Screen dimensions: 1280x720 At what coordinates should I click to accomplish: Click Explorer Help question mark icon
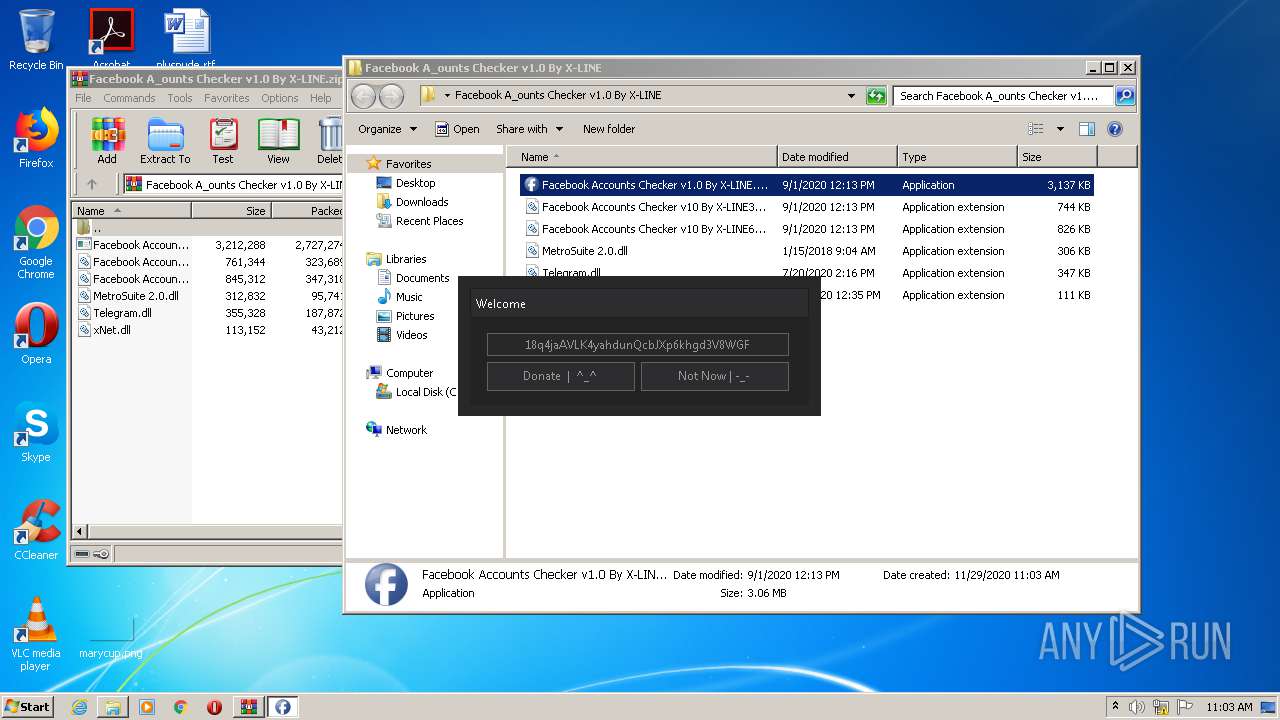point(1115,129)
